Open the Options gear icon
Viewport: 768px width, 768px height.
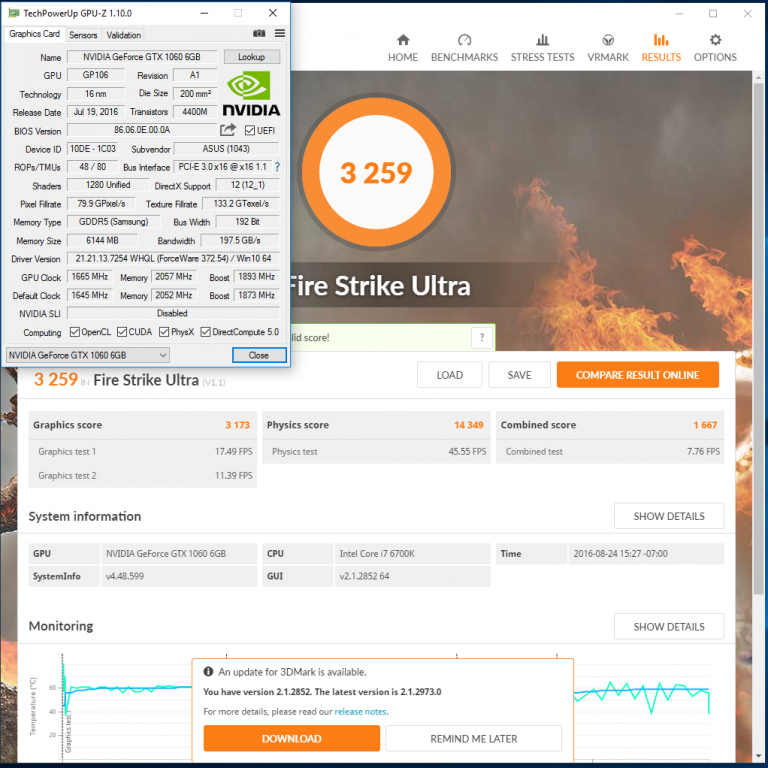pyautogui.click(x=715, y=40)
